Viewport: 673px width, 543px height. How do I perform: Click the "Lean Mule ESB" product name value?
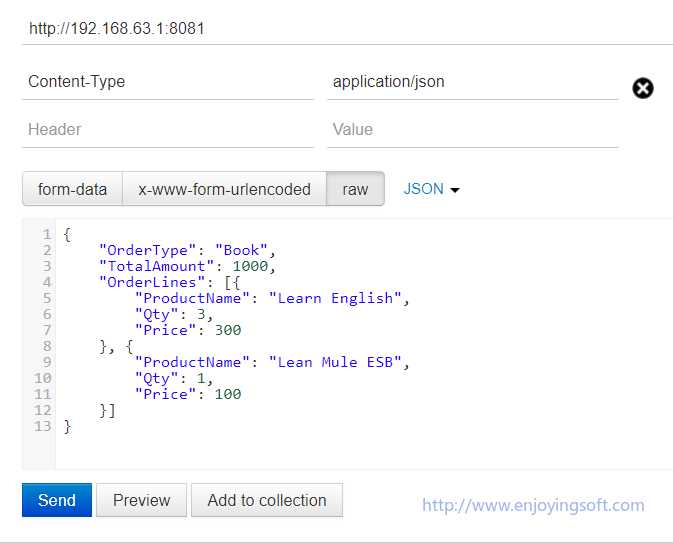click(x=335, y=362)
